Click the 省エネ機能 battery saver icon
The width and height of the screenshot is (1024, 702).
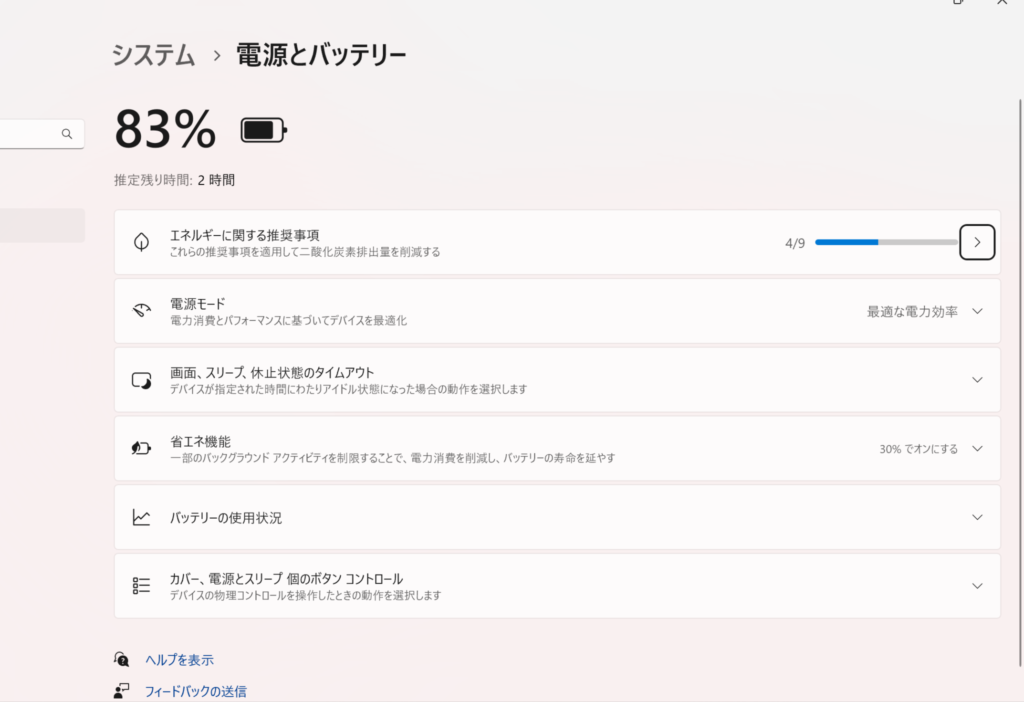(141, 448)
